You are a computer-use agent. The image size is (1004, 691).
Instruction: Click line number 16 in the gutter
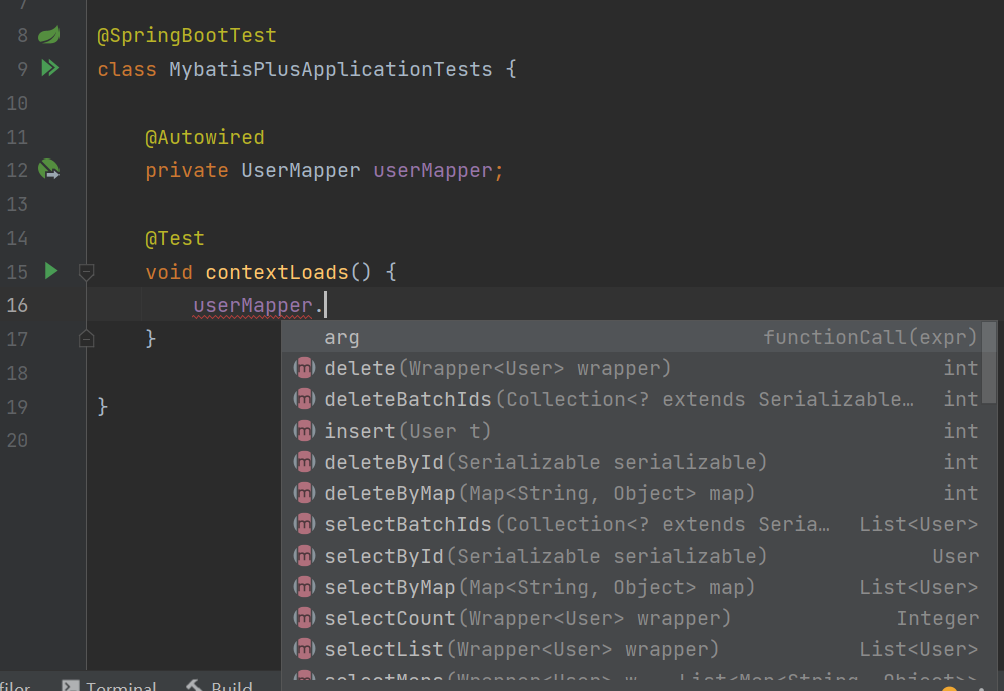(x=17, y=305)
